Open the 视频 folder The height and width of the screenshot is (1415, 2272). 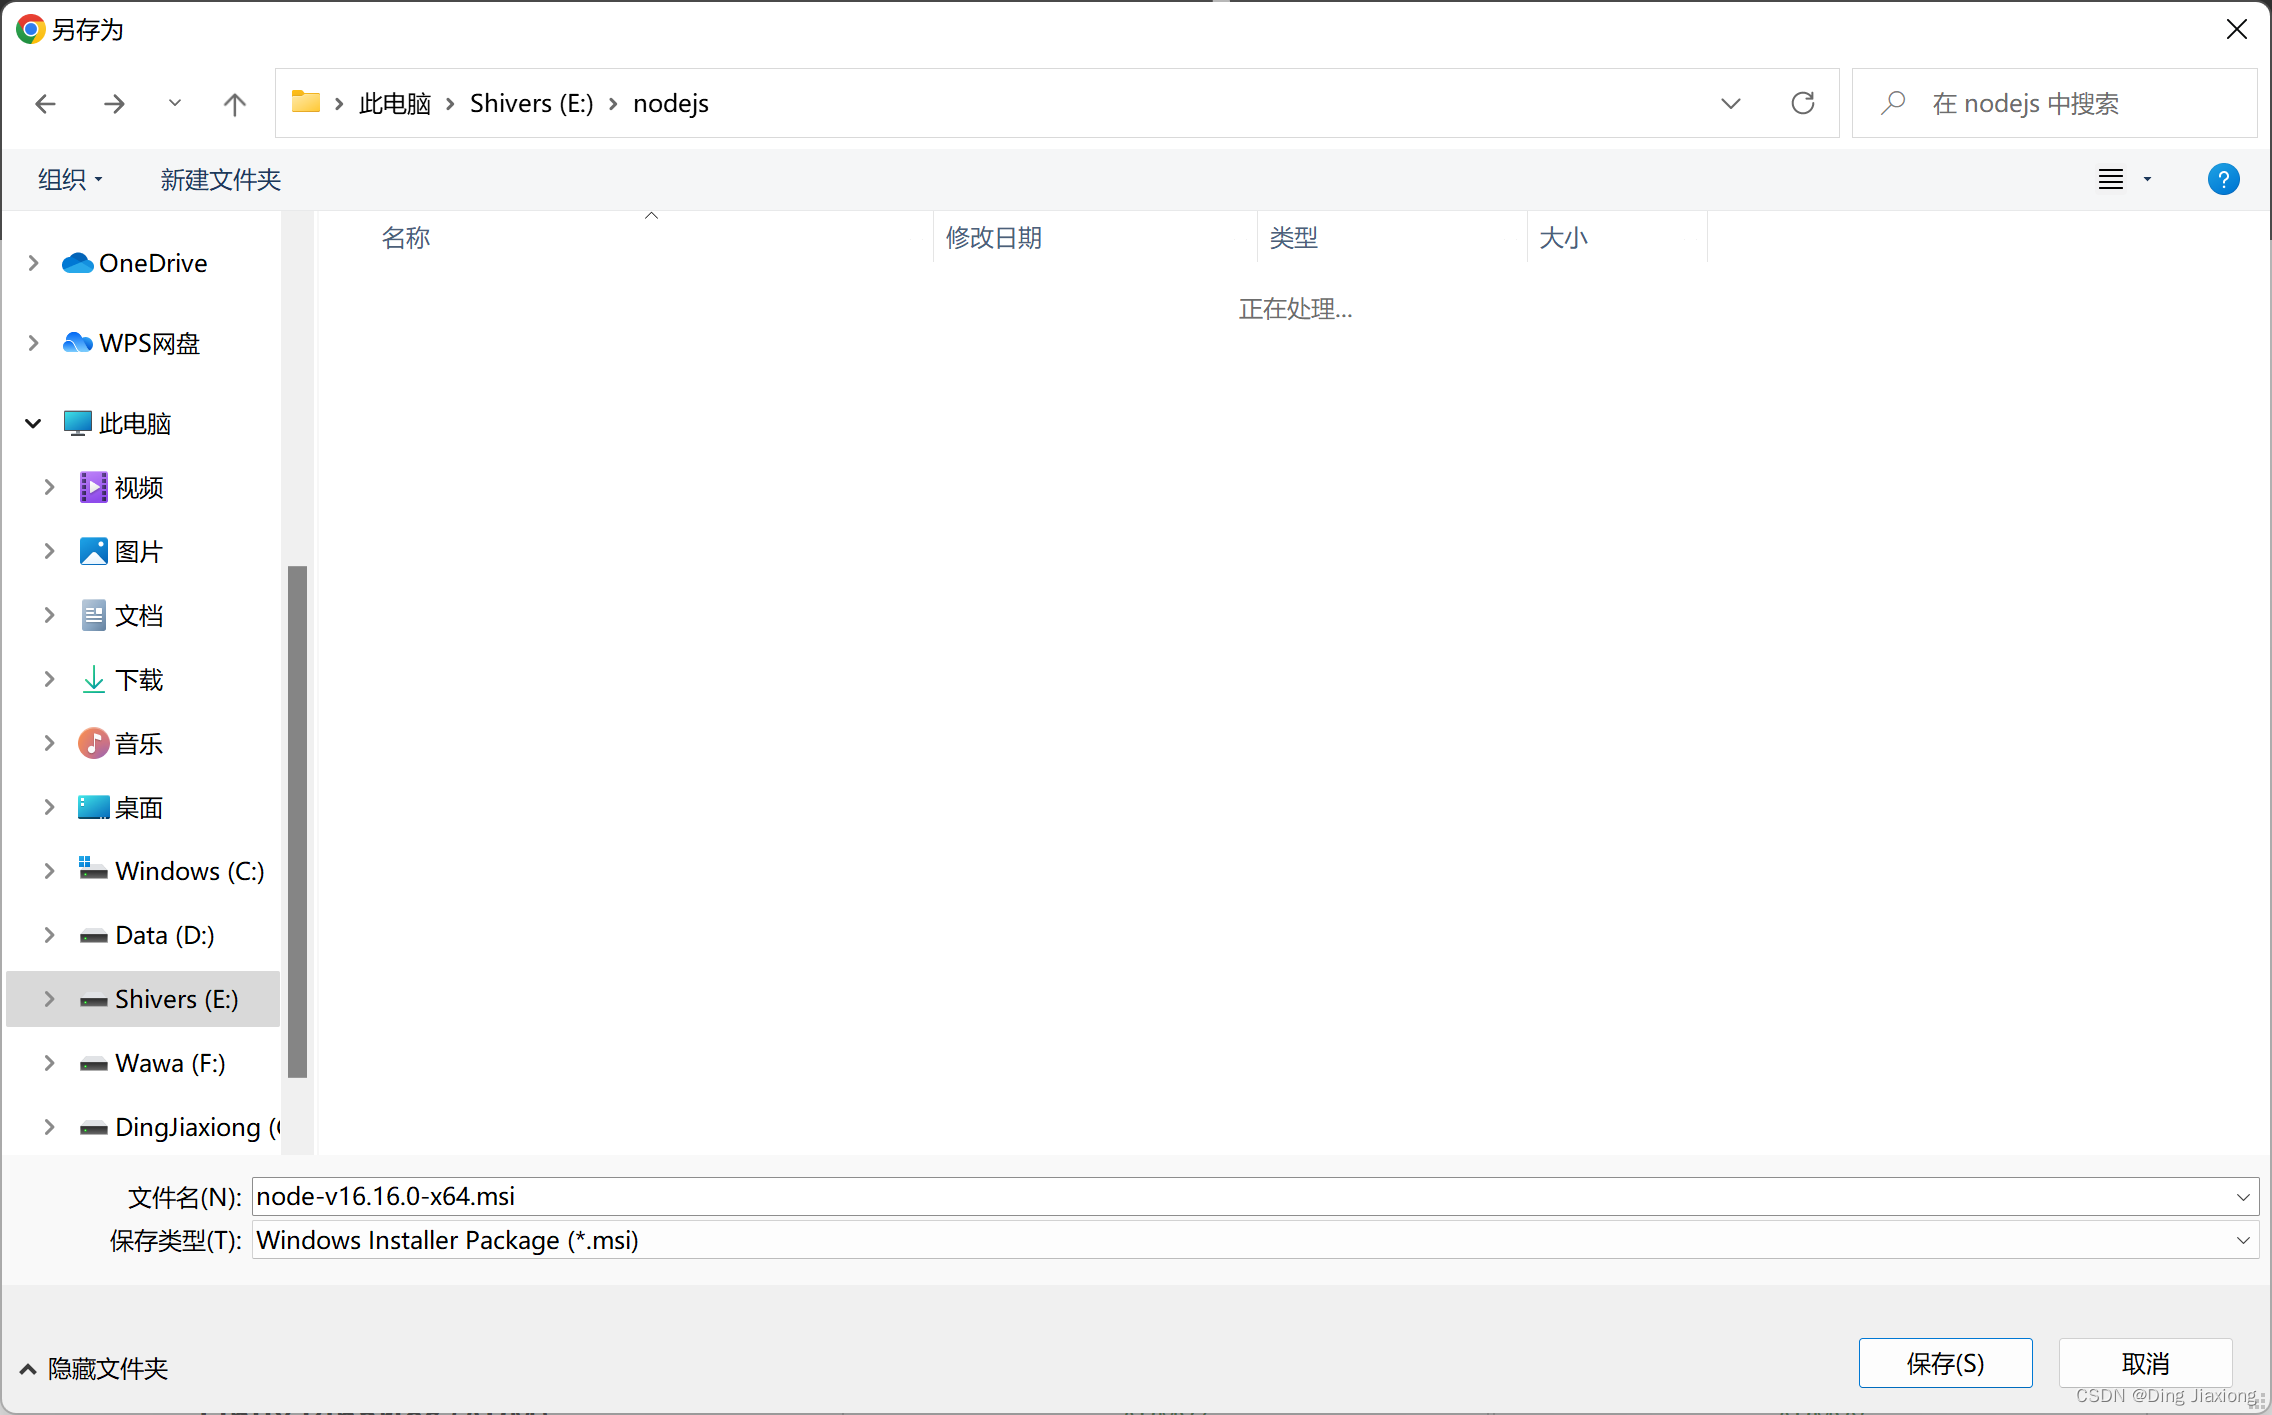[x=138, y=487]
